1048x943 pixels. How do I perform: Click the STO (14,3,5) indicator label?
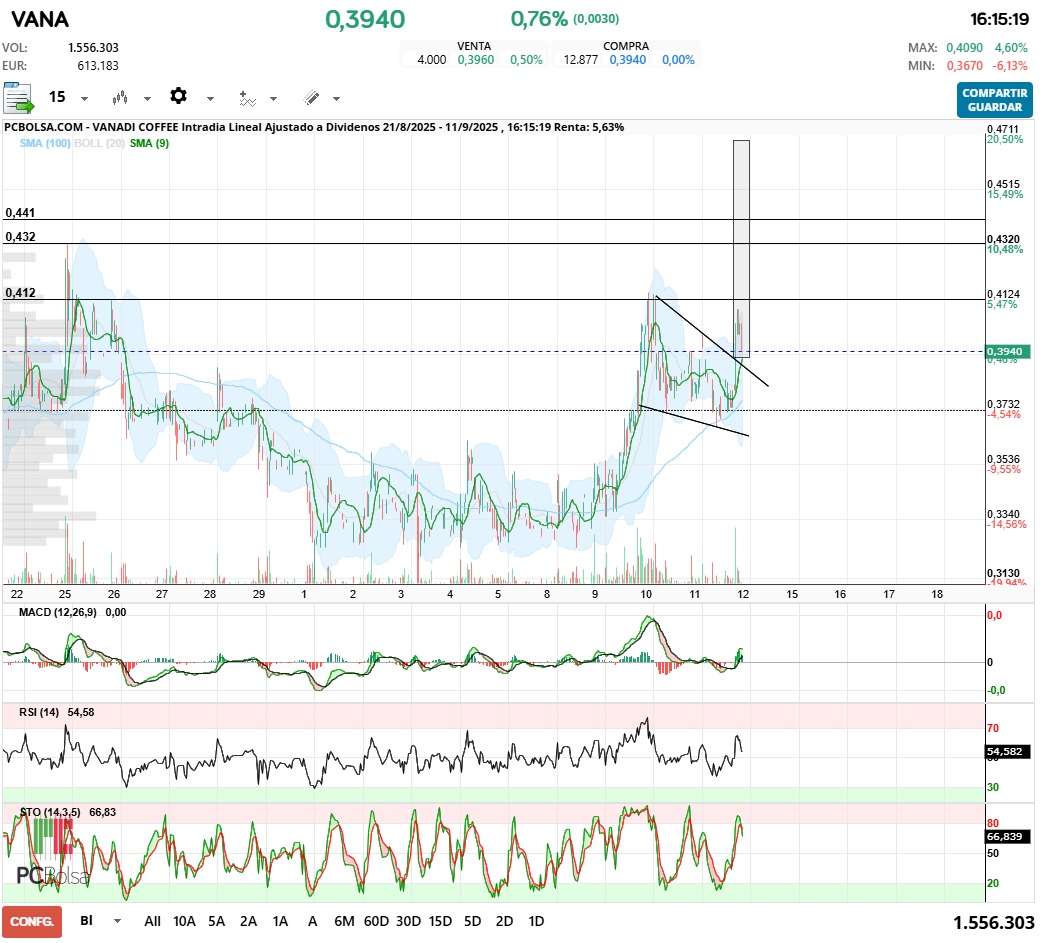tap(50, 813)
